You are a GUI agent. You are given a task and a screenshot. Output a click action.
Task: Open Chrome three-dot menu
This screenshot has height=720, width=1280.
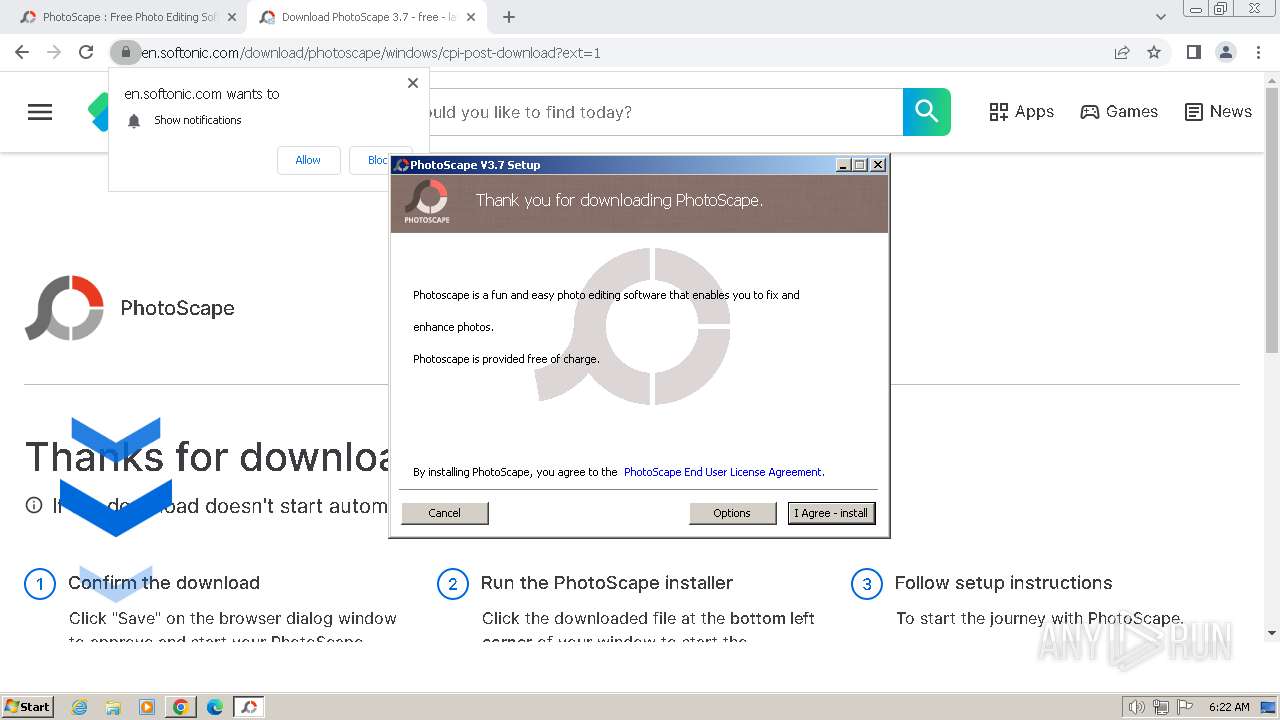1258,52
